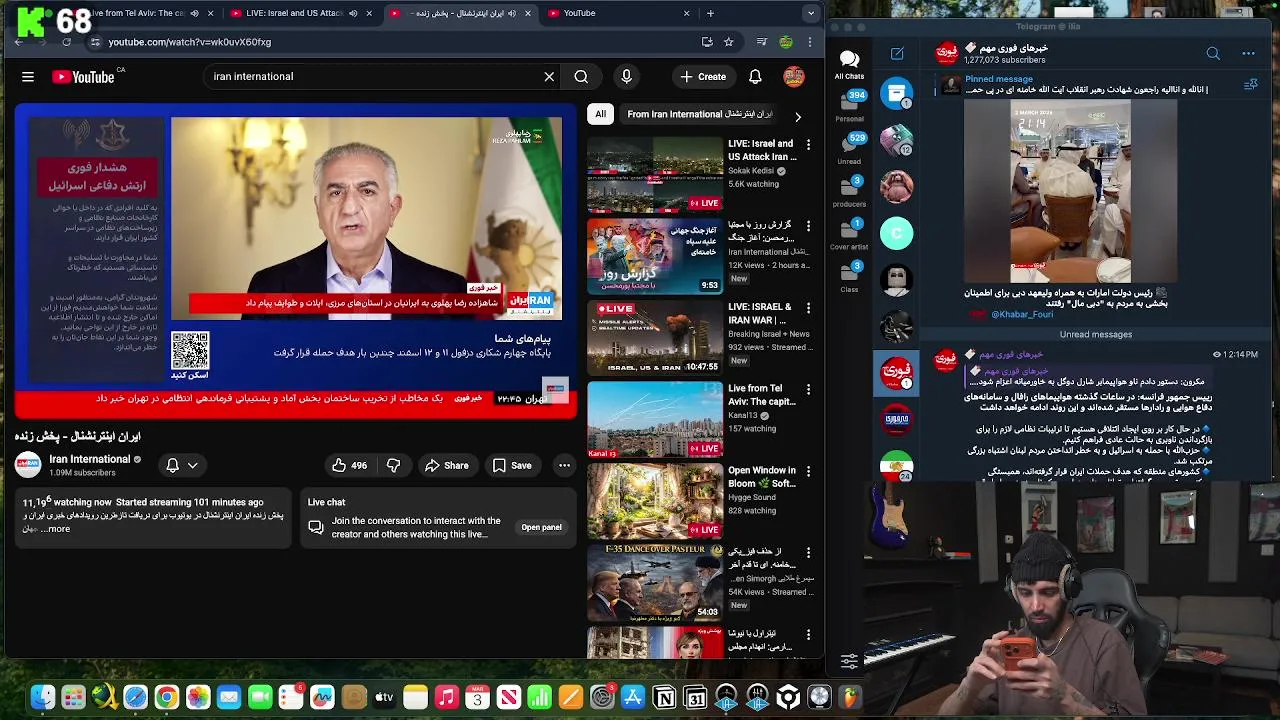Select the 'All' filter chip
The height and width of the screenshot is (720, 1280).
pyautogui.click(x=600, y=114)
